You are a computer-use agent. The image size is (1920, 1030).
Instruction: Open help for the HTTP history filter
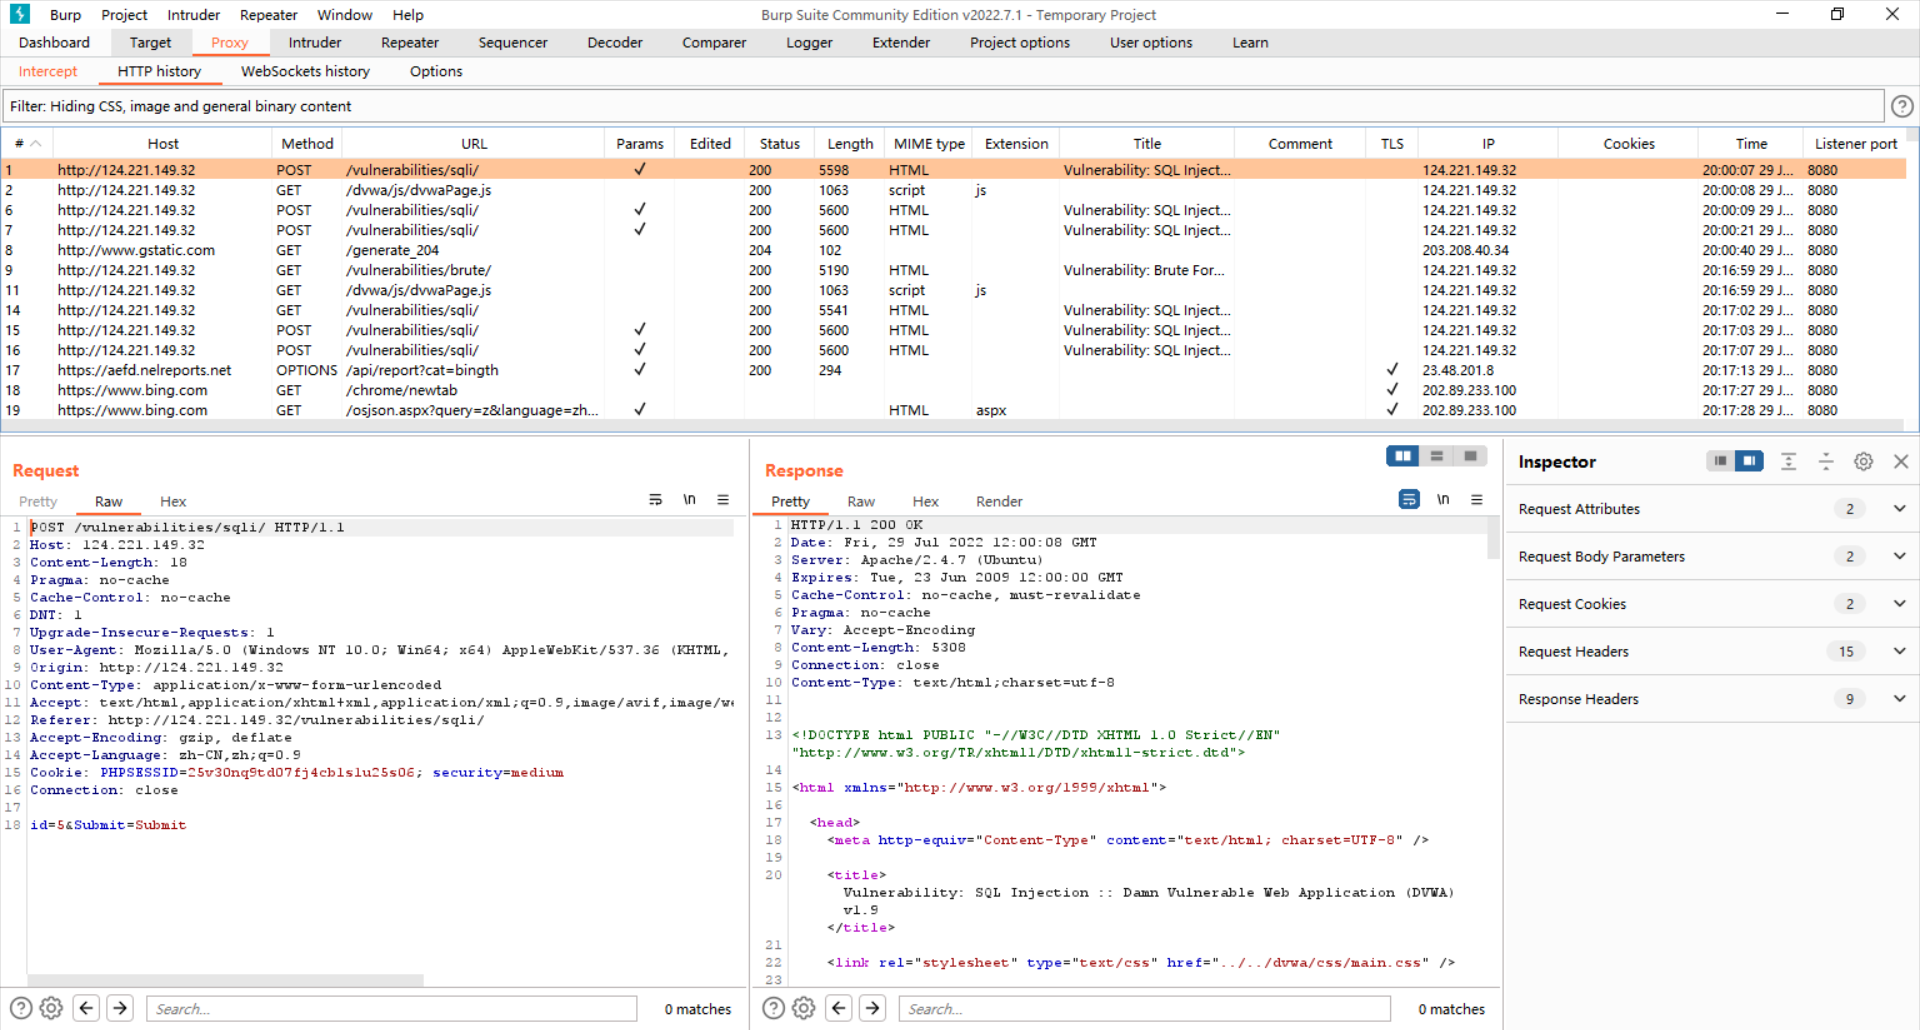click(1902, 106)
